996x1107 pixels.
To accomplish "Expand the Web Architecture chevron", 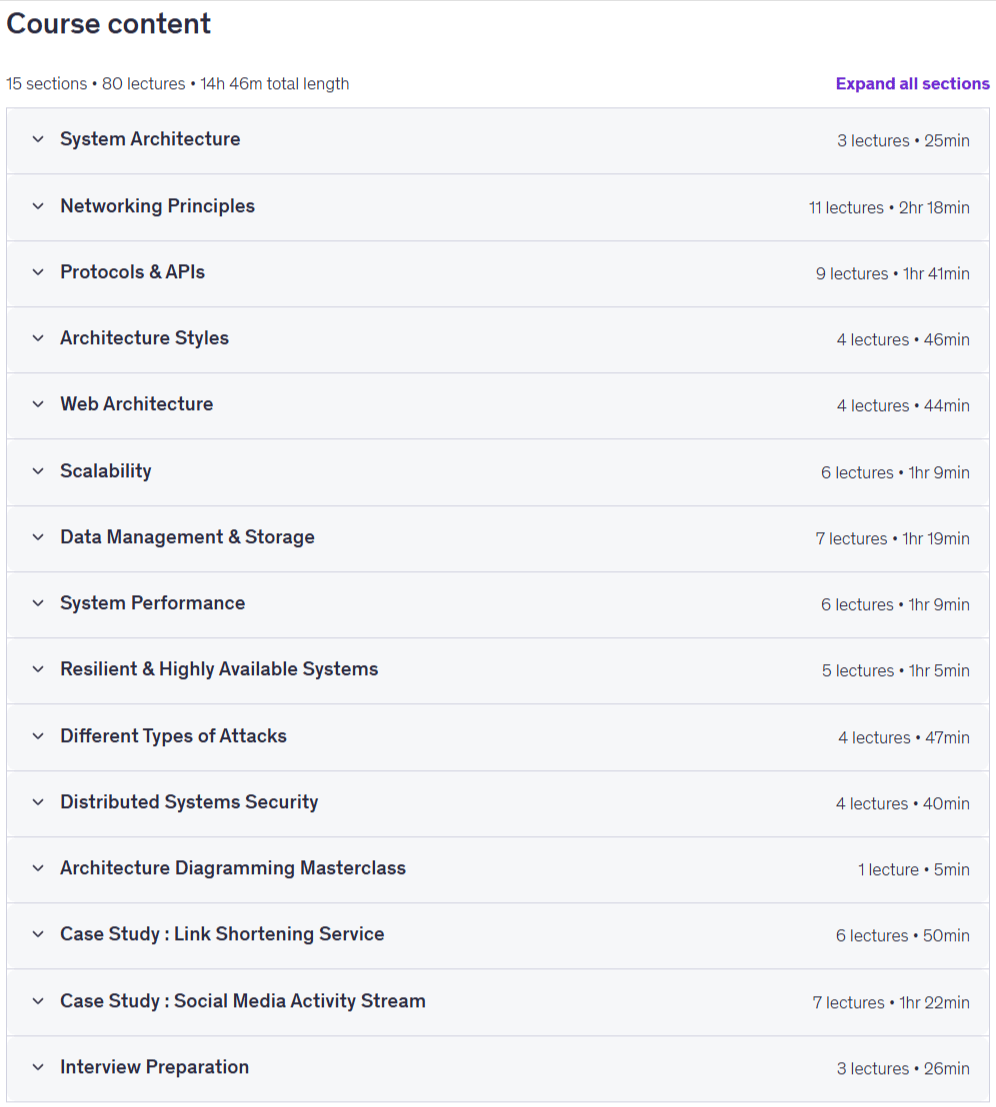I will [x=38, y=405].
